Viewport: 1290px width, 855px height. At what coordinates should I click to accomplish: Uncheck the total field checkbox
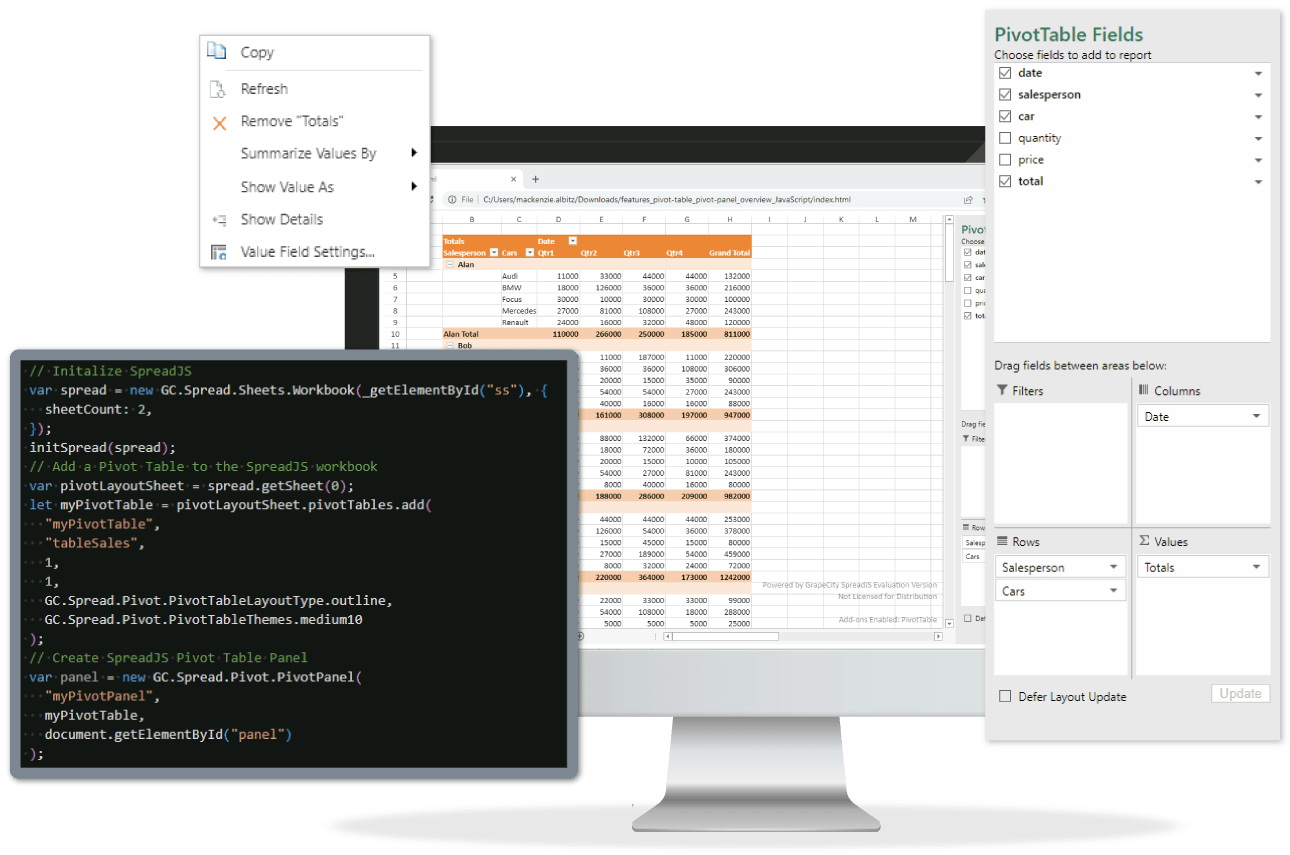[x=1005, y=181]
